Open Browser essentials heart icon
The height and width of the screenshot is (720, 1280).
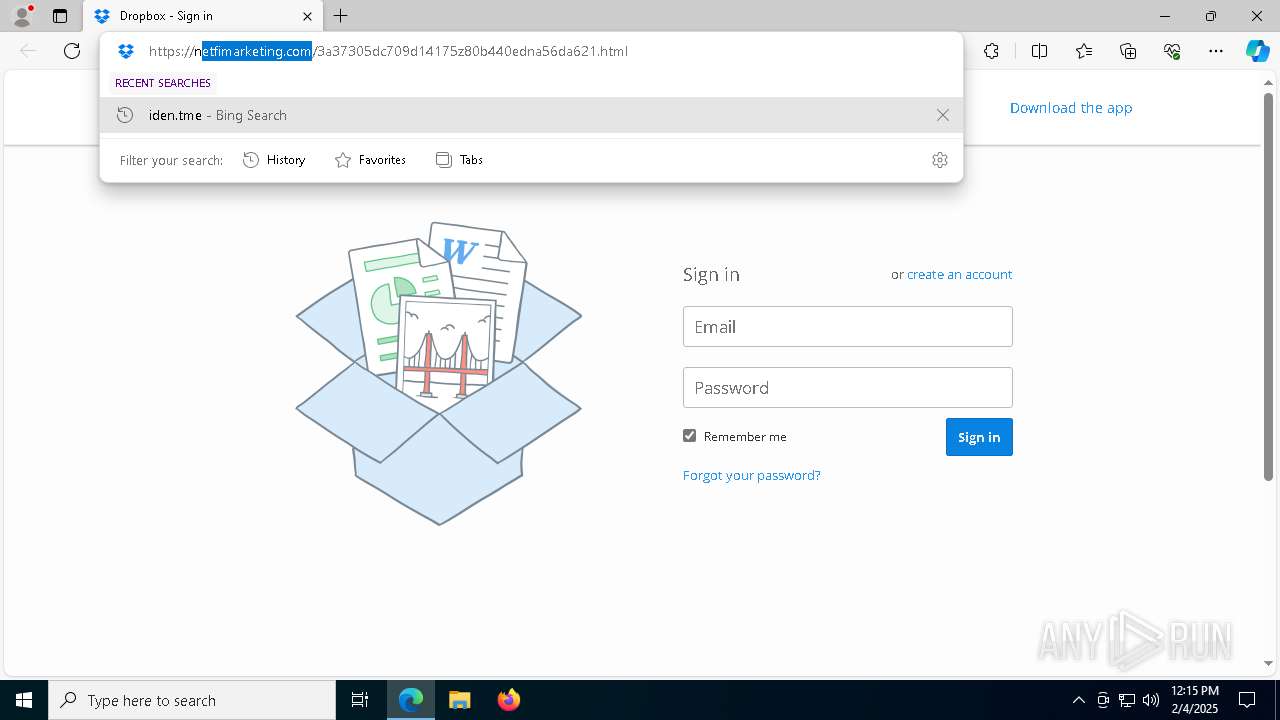pos(1172,51)
